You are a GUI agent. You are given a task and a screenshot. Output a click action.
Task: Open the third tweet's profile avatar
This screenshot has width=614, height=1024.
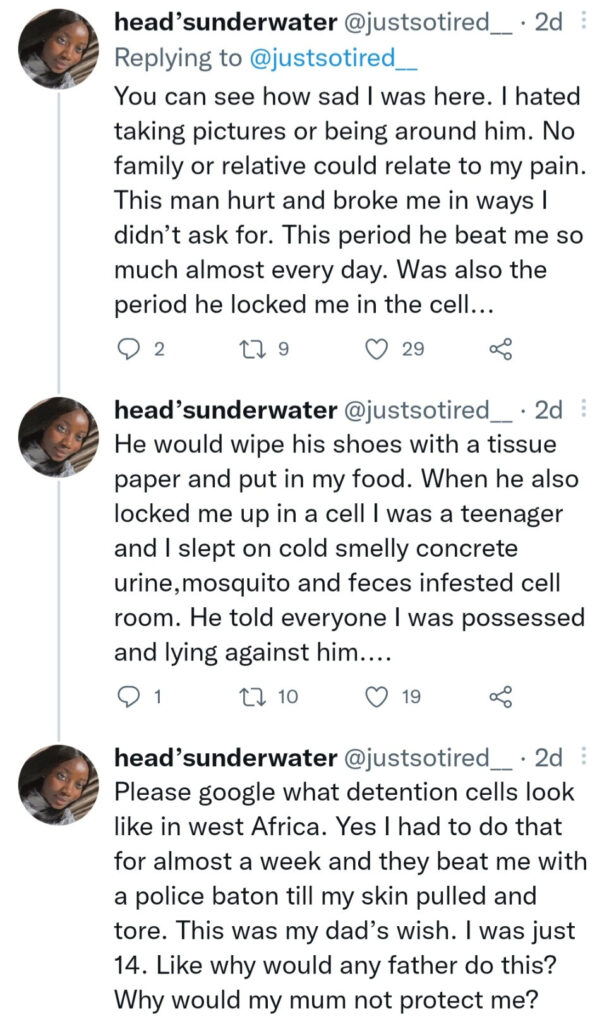point(60,786)
